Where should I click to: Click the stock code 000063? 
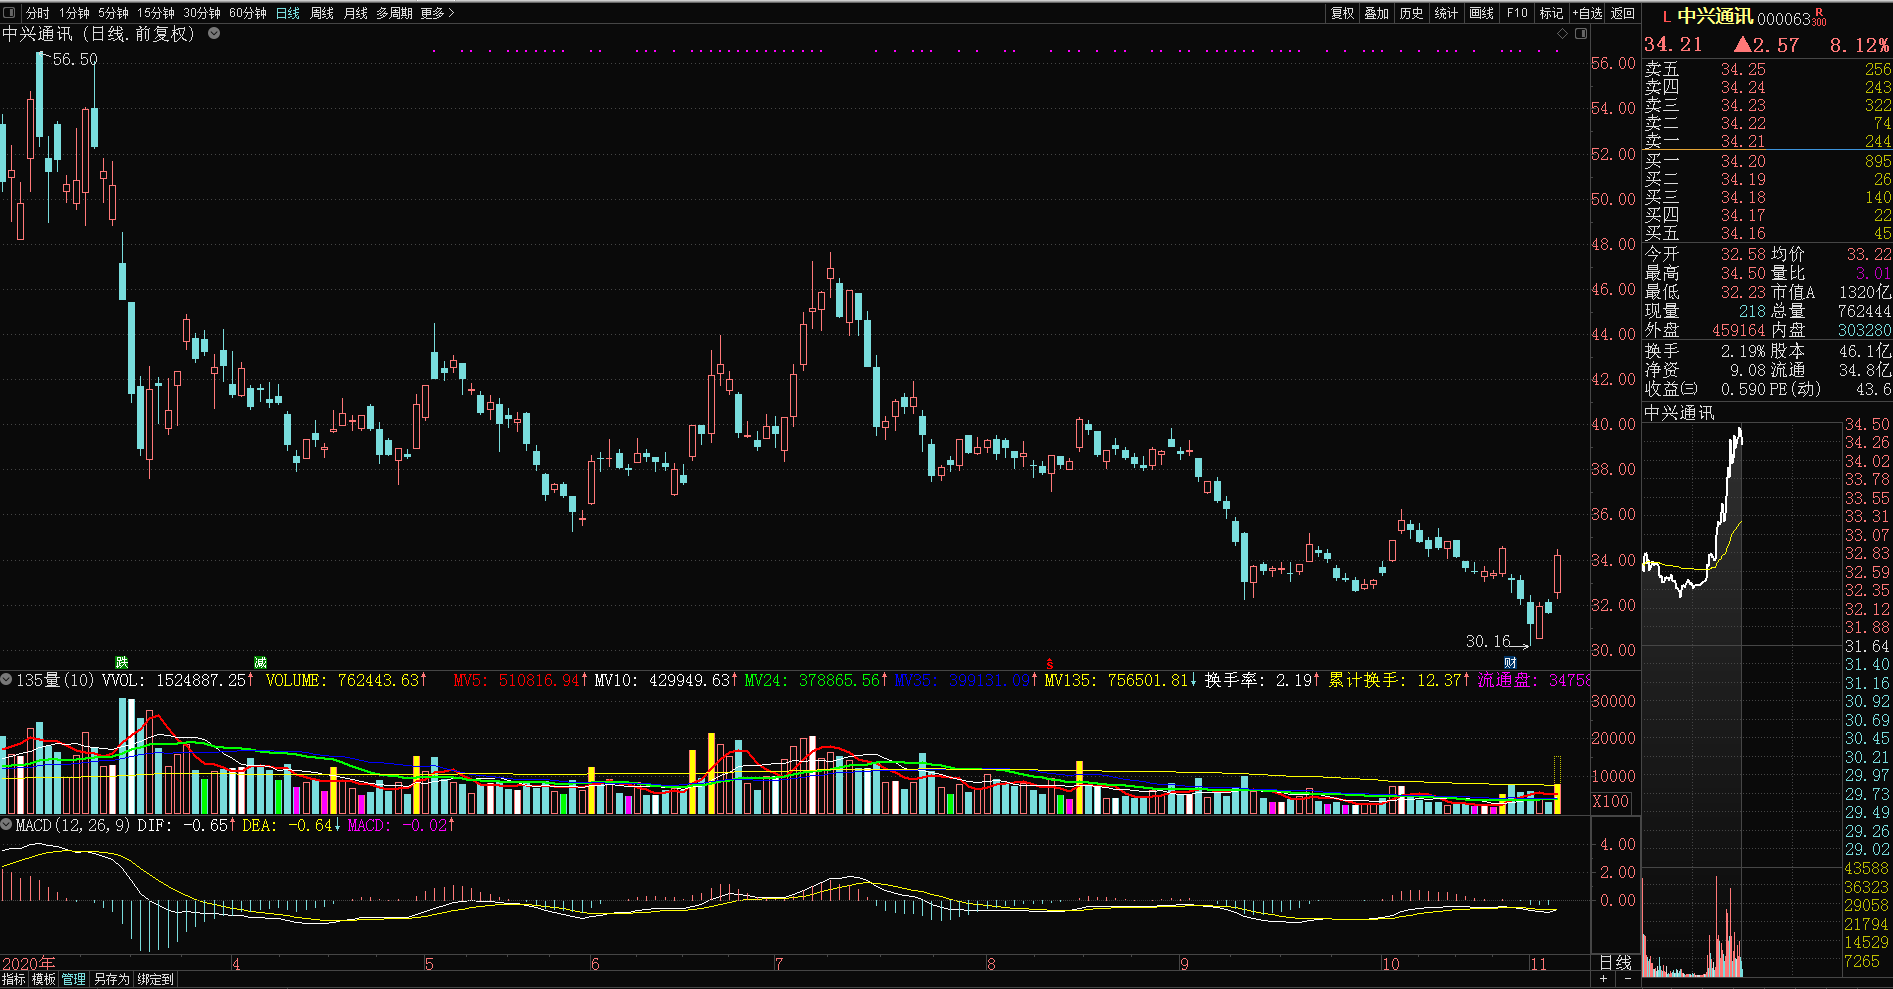1784,19
